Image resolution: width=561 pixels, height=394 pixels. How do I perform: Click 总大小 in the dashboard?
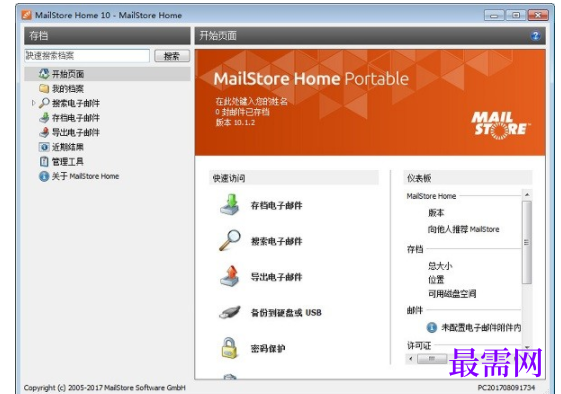pos(440,266)
